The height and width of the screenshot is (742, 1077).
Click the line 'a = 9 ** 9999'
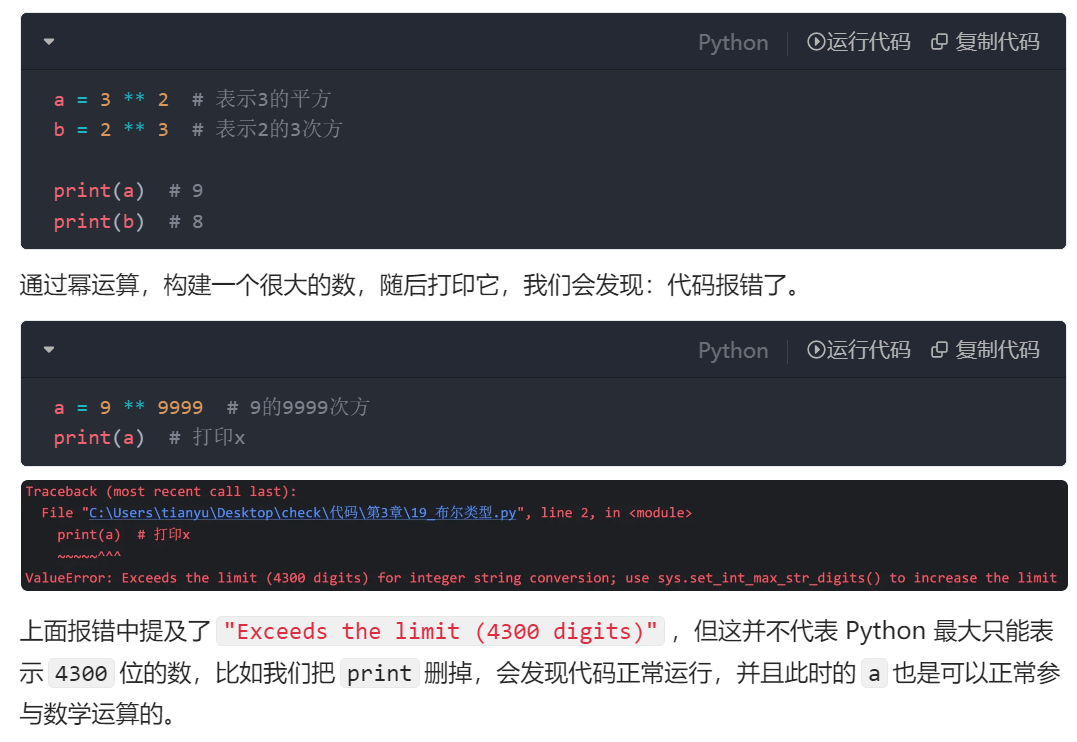tap(128, 407)
